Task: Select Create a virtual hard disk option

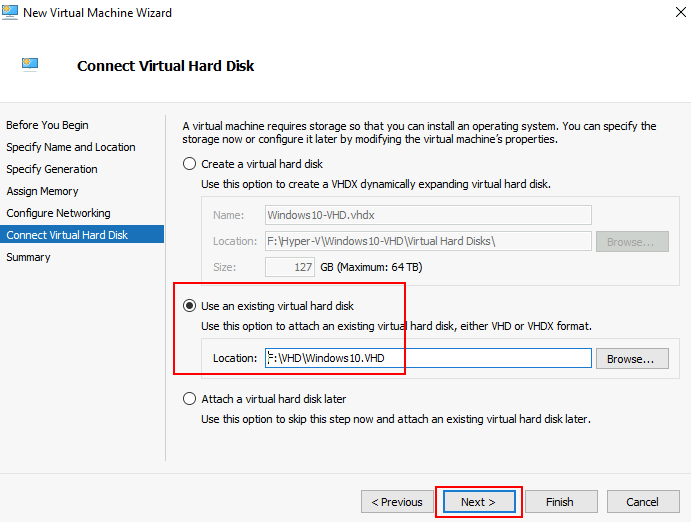Action: 189,164
